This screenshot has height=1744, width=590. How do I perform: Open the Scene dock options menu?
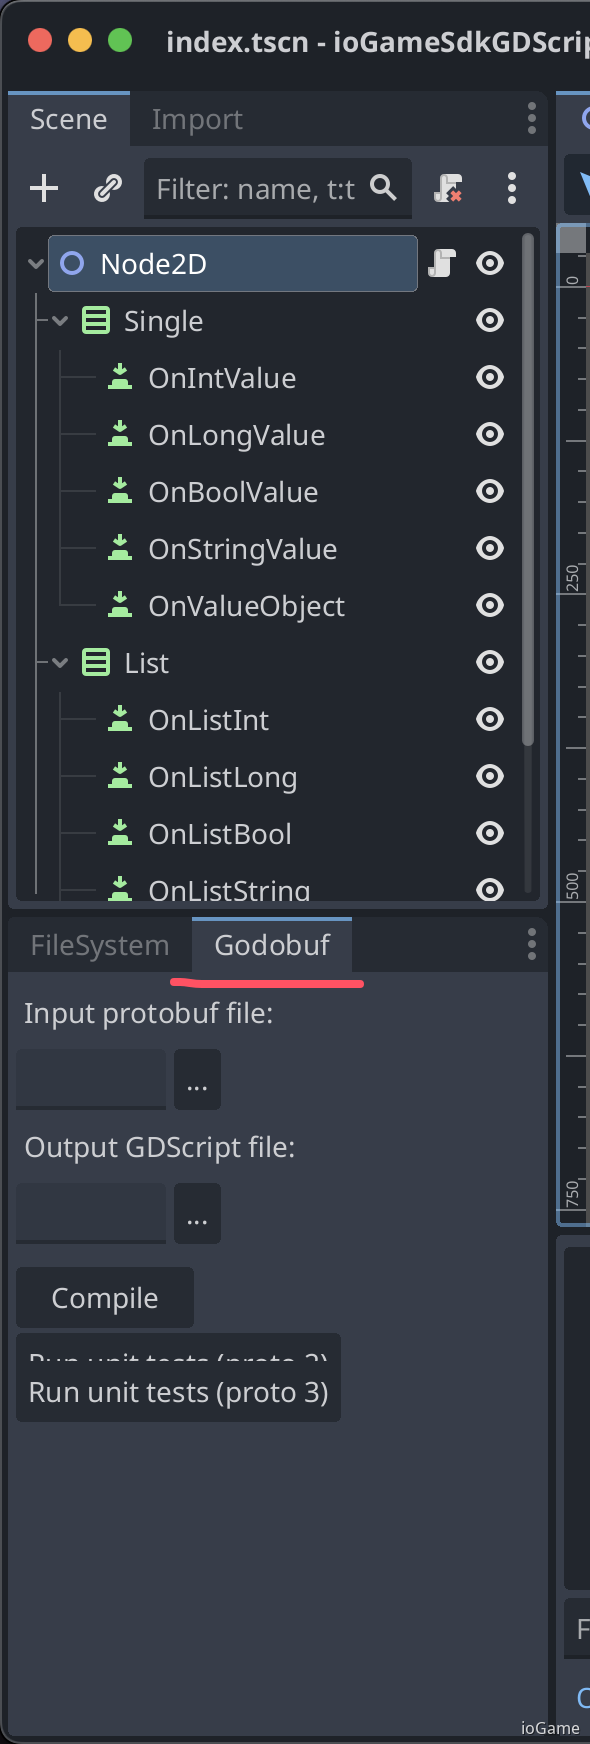531,118
